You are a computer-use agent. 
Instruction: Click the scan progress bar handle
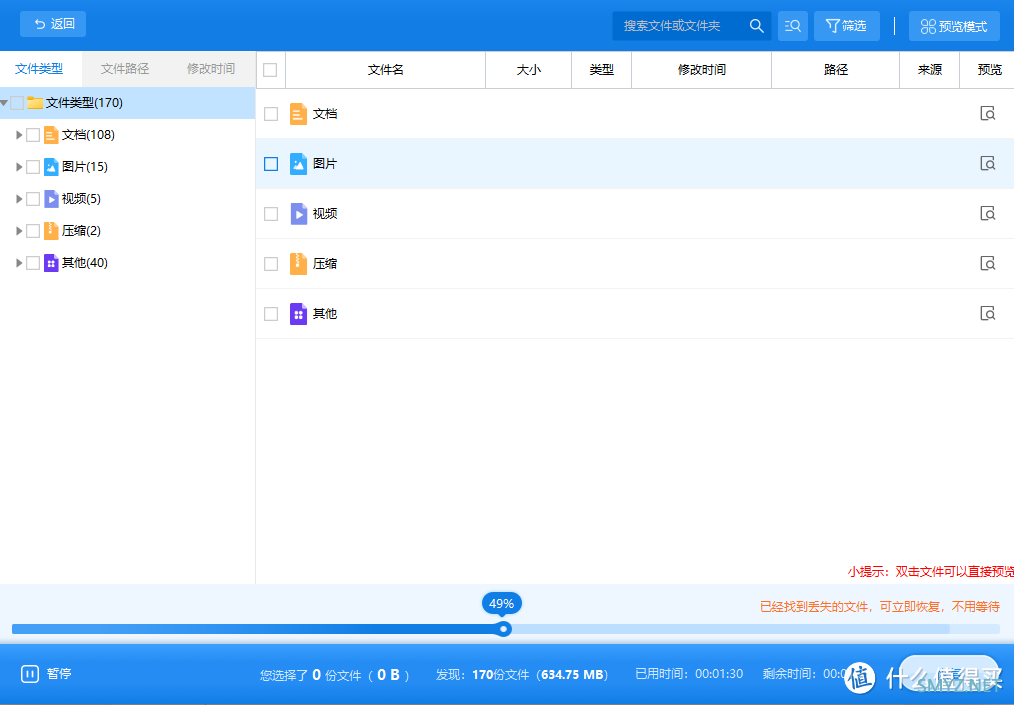pos(504,629)
